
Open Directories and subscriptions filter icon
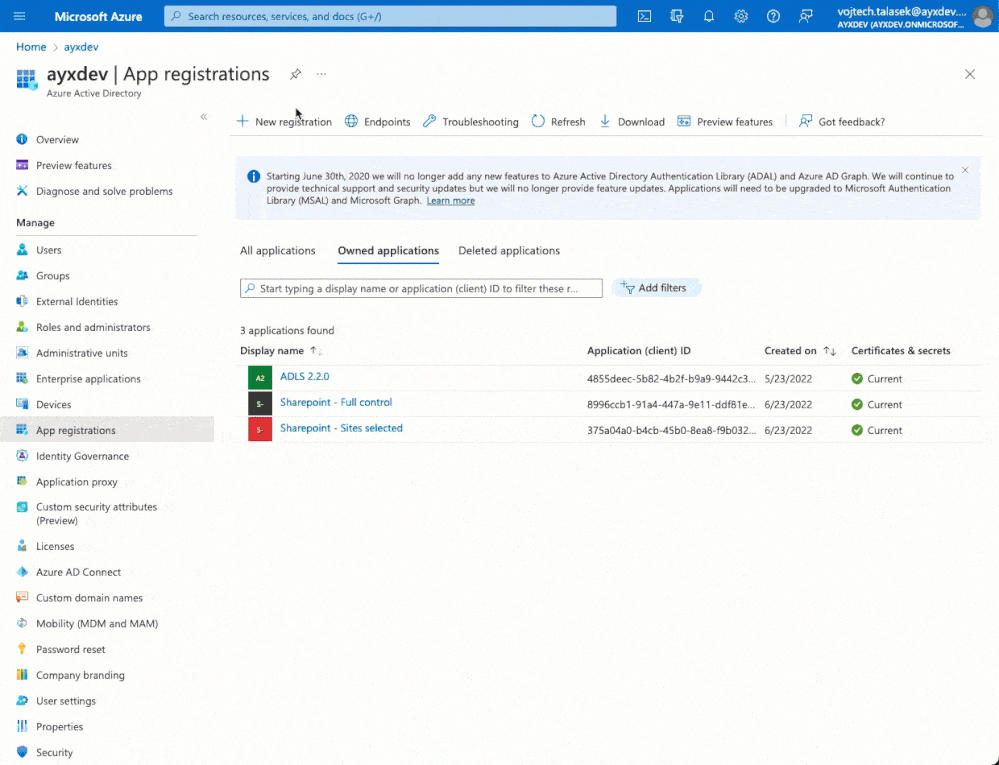click(677, 17)
